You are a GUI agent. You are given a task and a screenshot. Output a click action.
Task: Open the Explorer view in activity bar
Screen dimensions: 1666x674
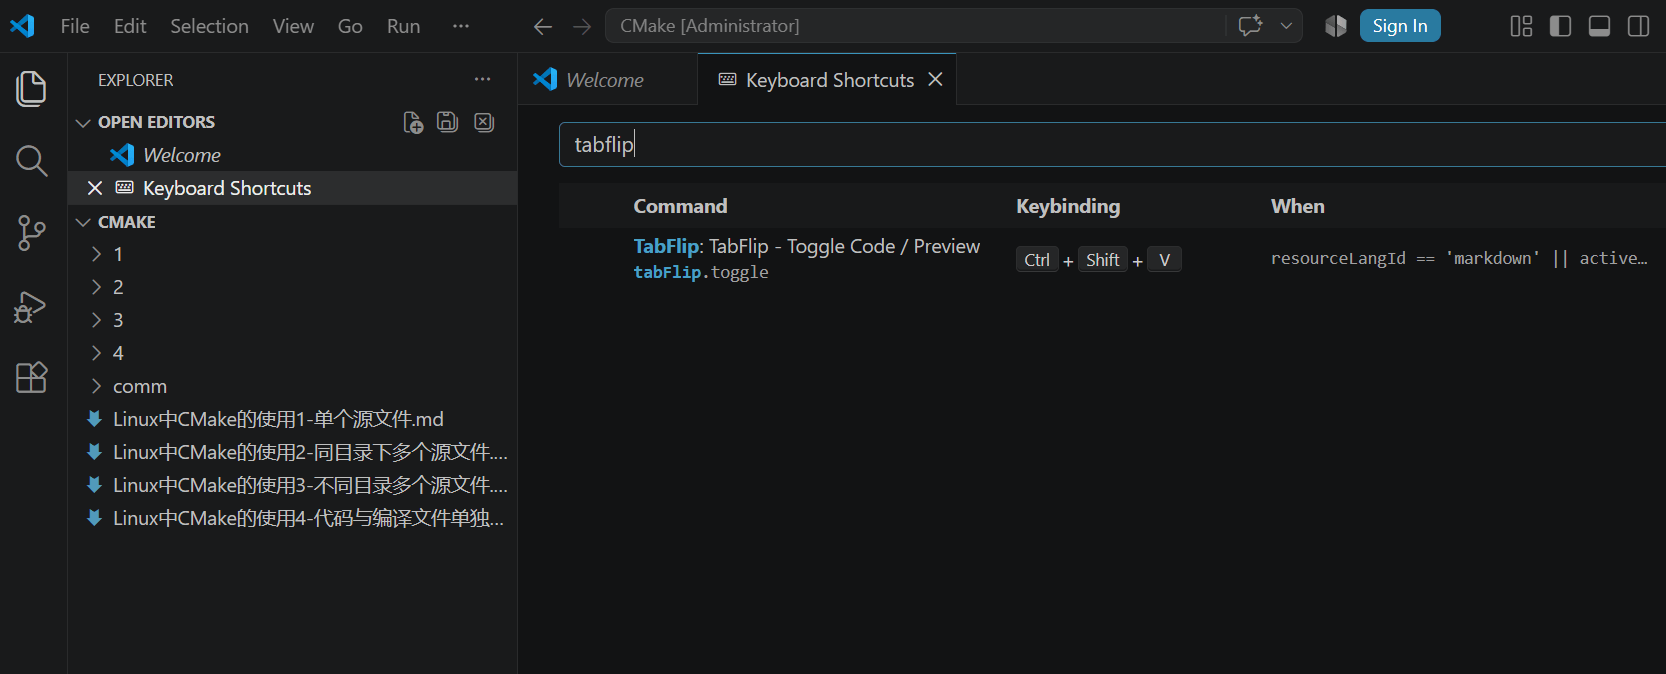tap(32, 89)
